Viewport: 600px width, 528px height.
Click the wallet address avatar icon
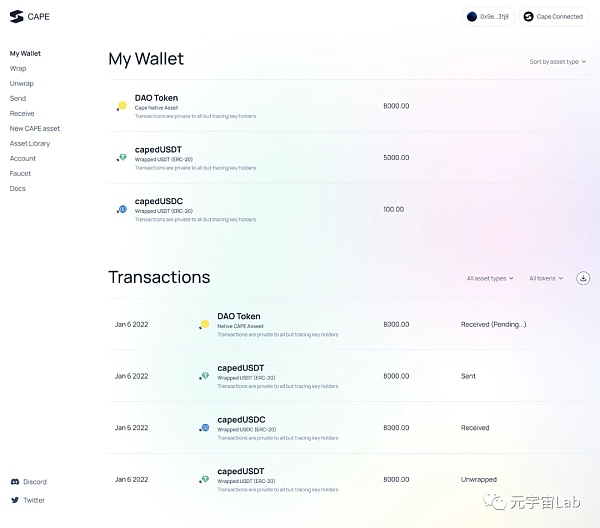(472, 16)
